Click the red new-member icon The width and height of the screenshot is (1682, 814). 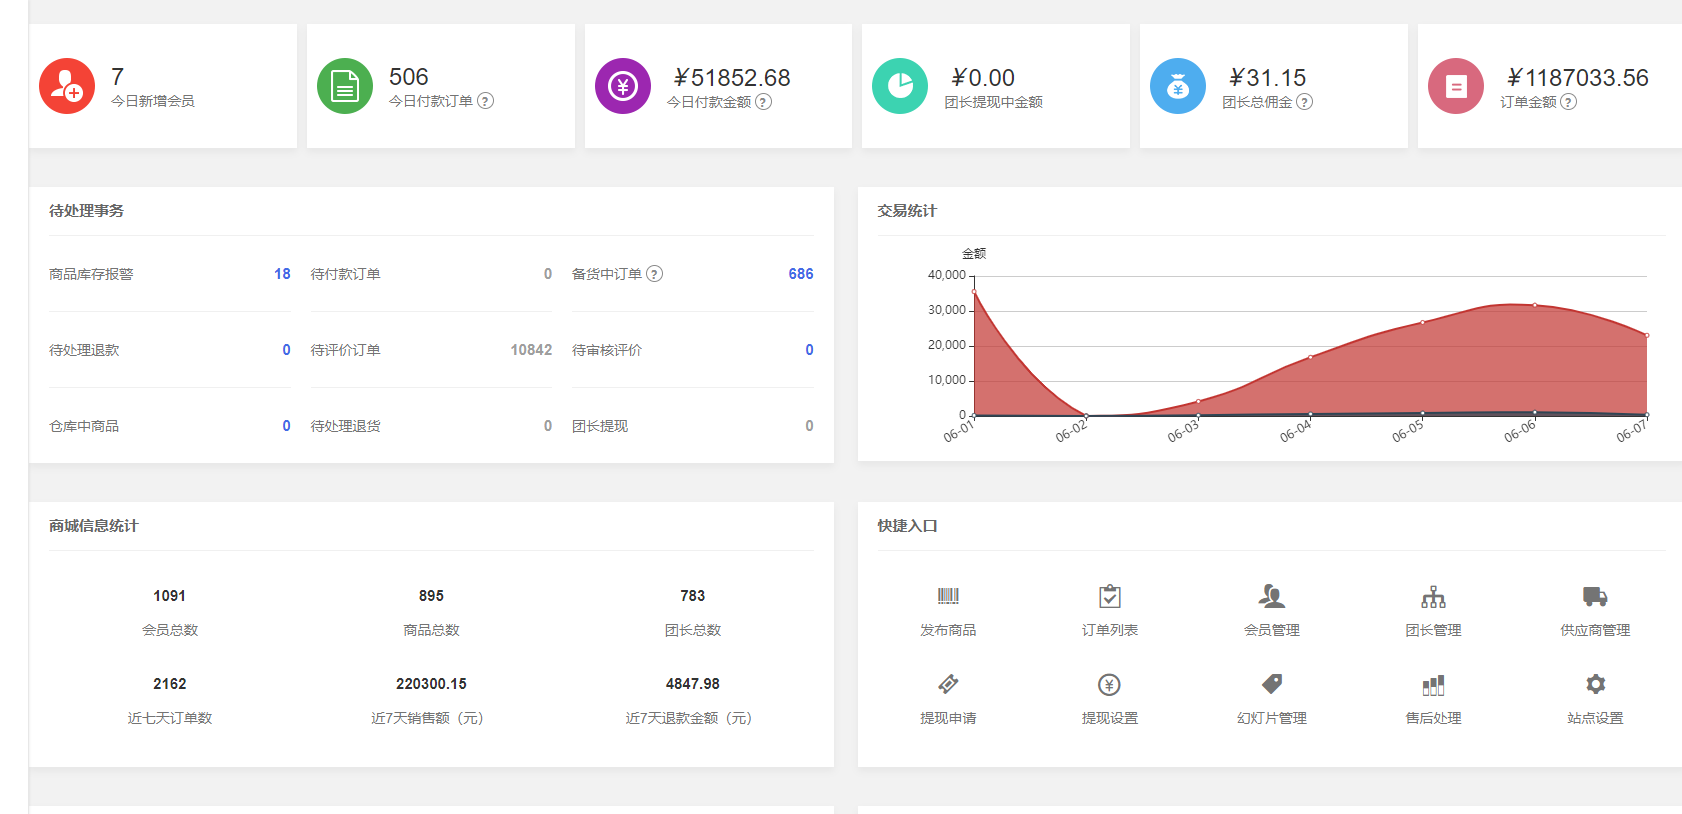[67, 86]
